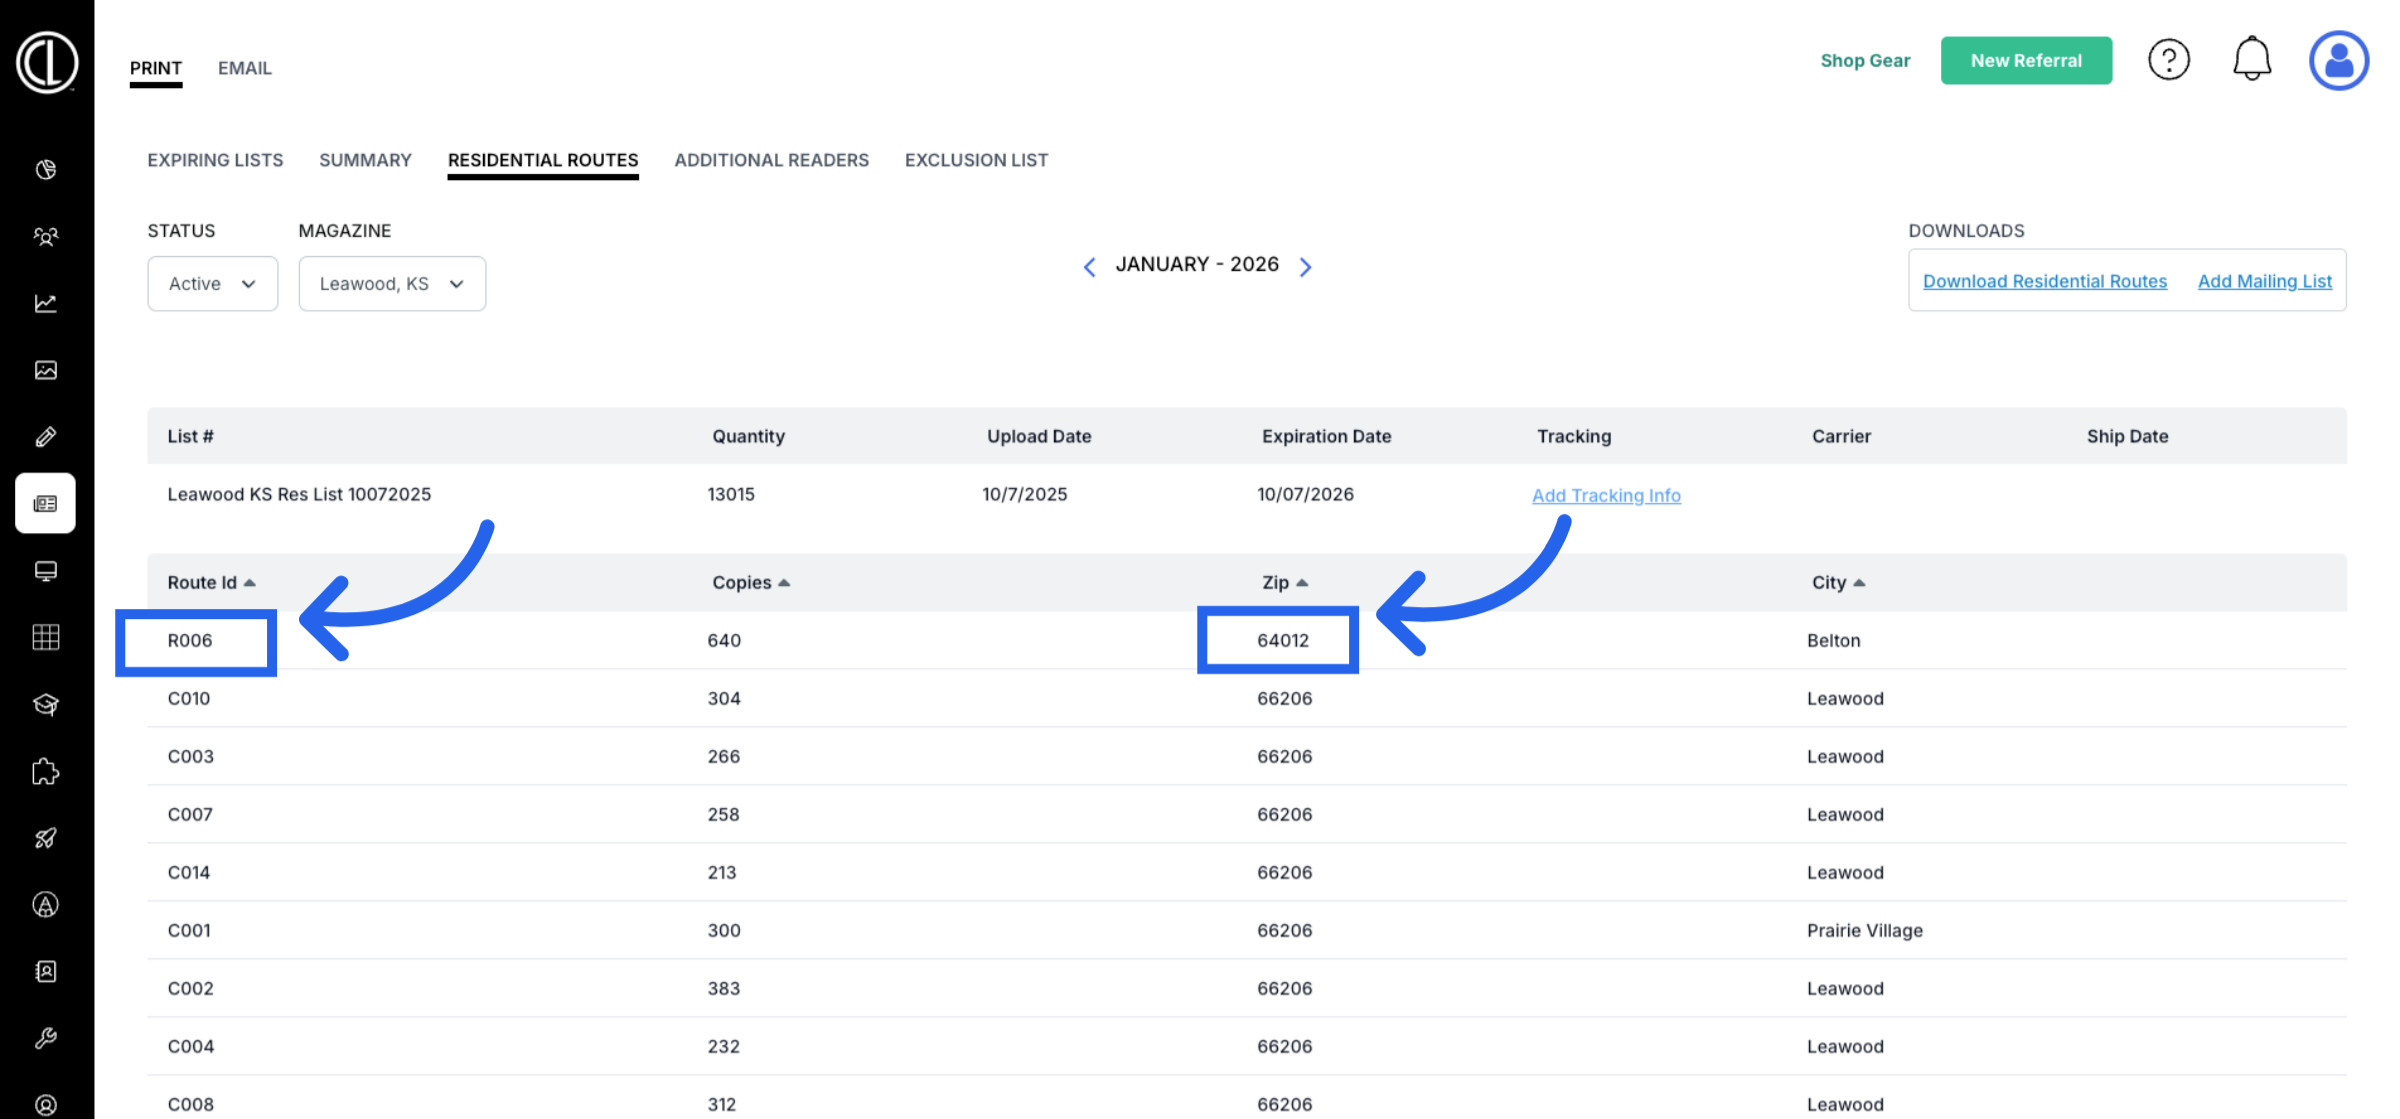
Task: Click Download Residential Routes link
Action: coord(2044,281)
